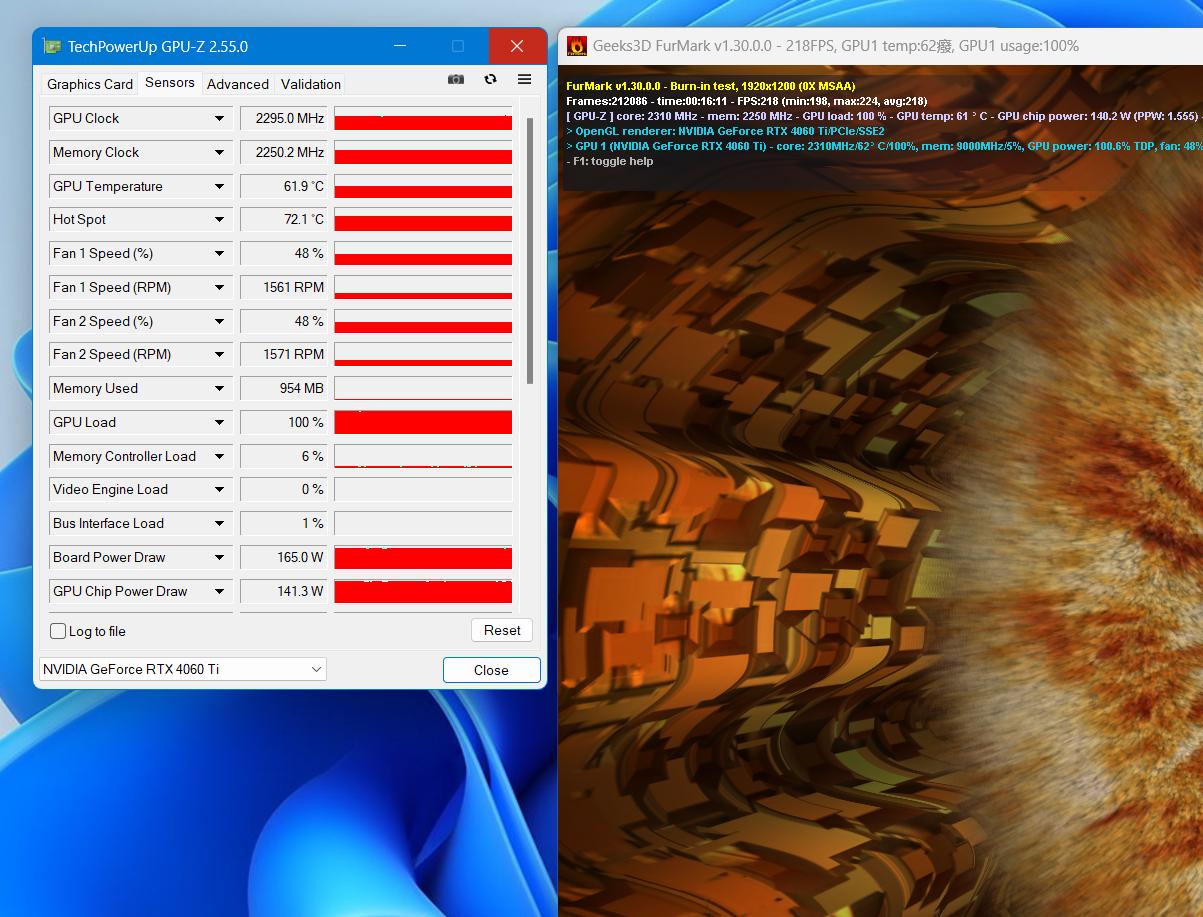Open the Memory Clock sensor dropdown
Viewport: 1203px width, 917px height.
tap(219, 153)
